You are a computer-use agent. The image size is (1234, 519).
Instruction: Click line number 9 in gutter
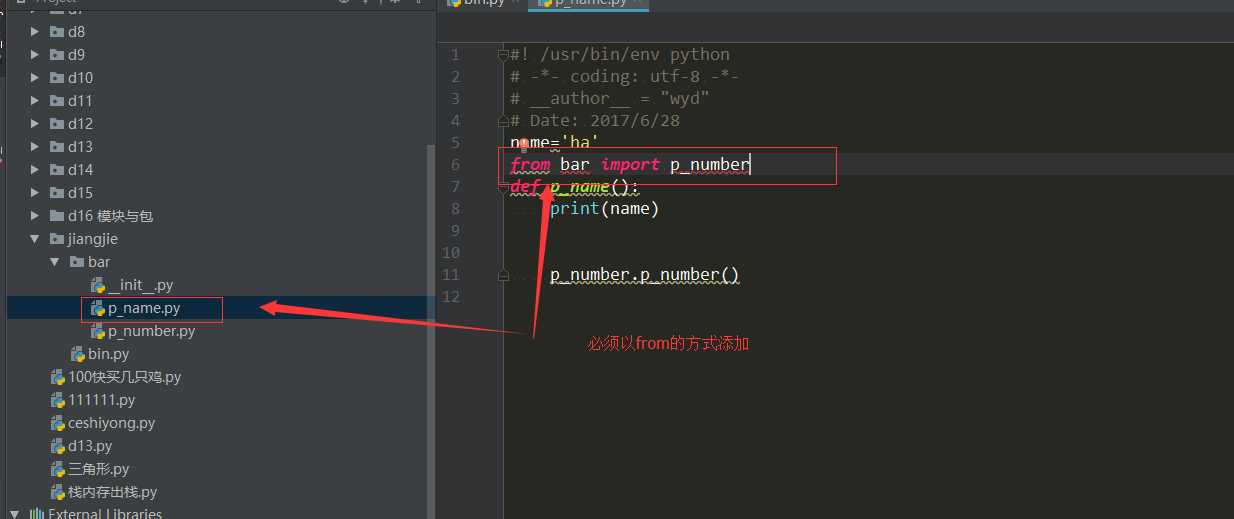click(455, 230)
